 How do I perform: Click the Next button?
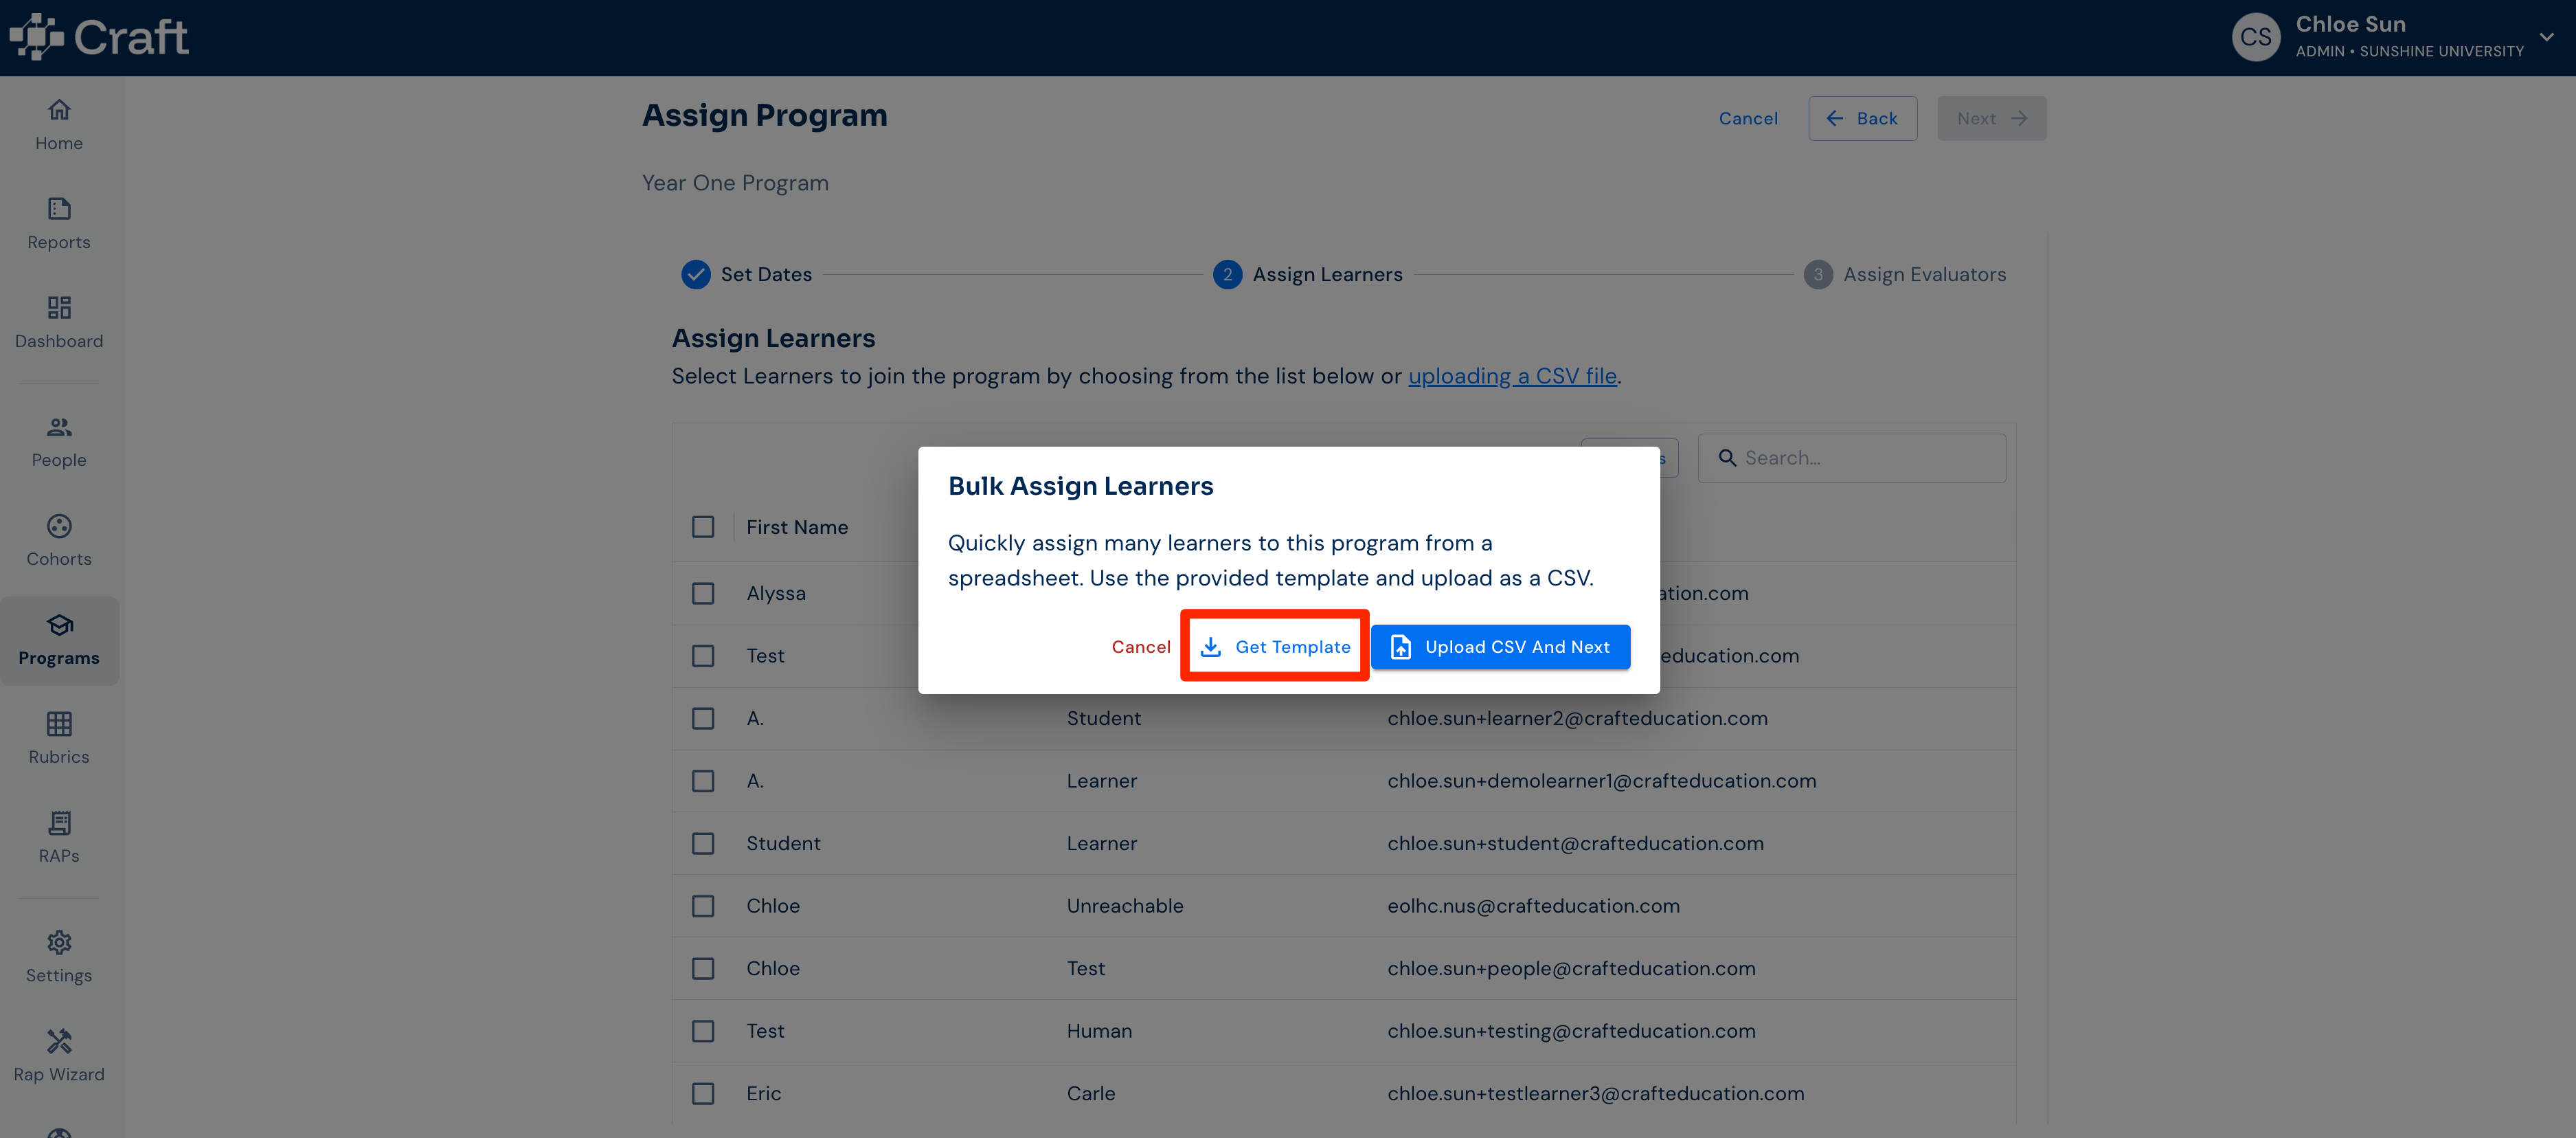tap(1991, 118)
